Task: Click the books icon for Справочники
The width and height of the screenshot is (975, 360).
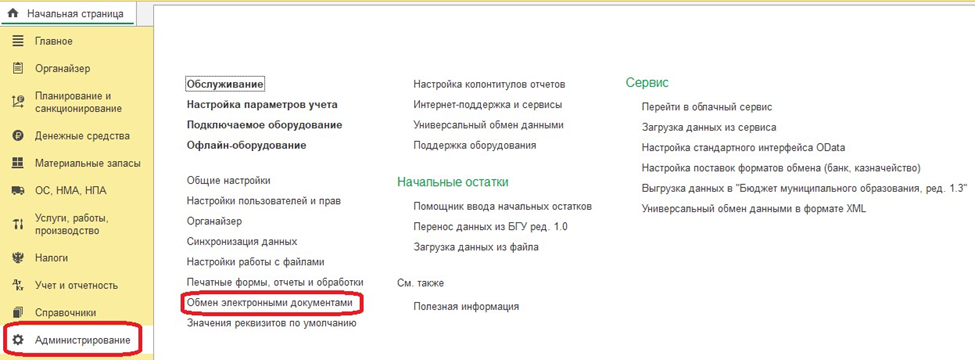Action: (17, 312)
